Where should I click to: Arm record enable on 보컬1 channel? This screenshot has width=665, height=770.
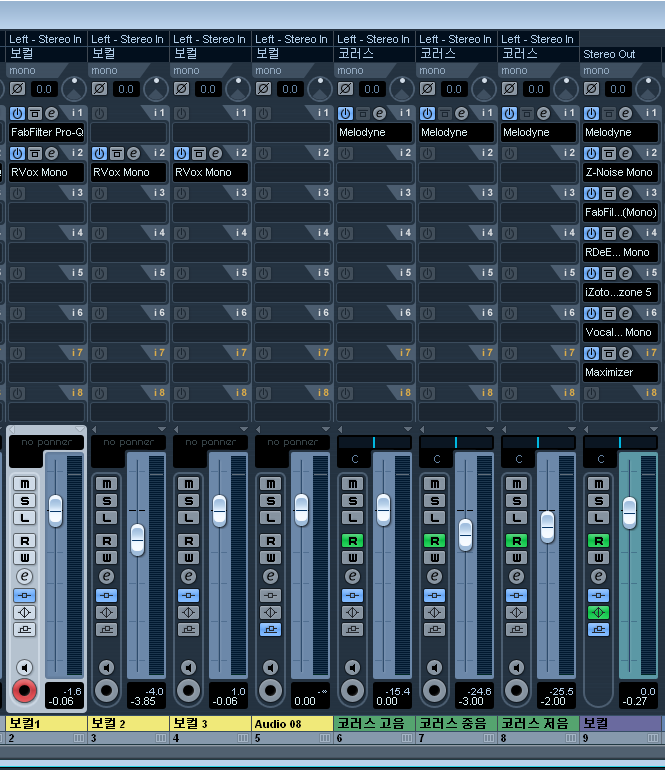point(24,690)
